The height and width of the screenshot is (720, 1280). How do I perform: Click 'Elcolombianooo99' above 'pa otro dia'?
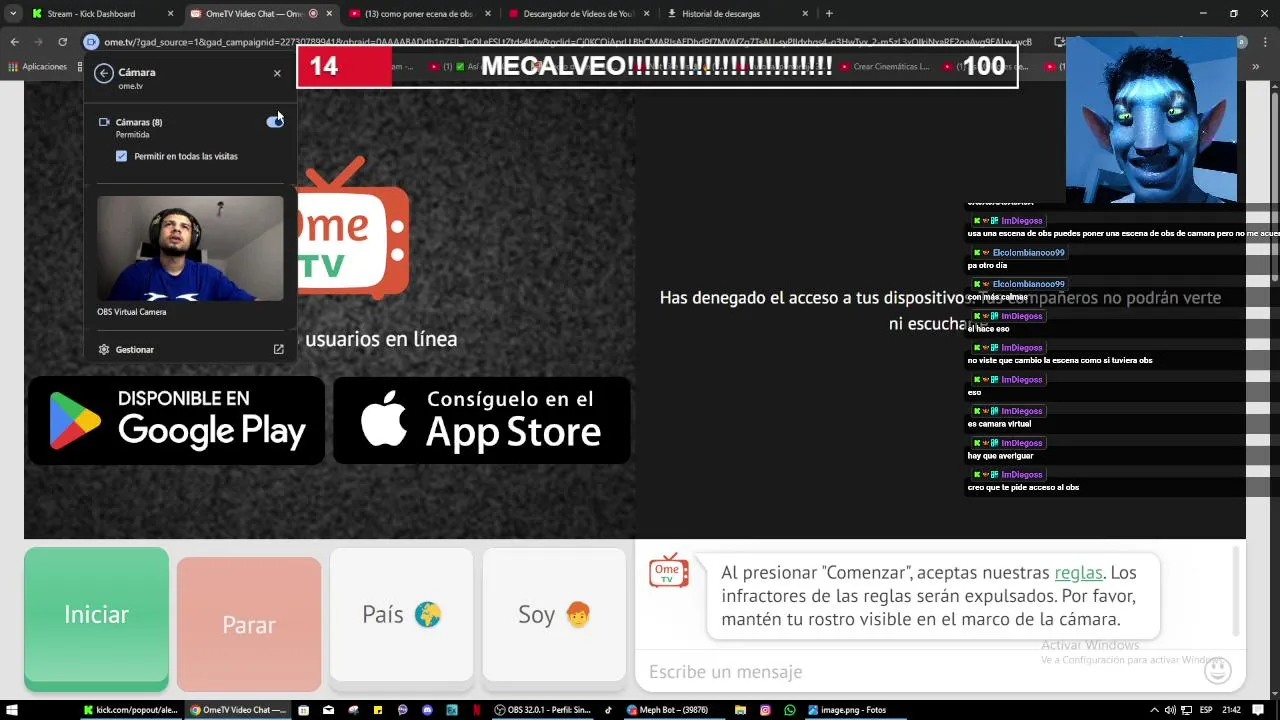tap(1028, 252)
